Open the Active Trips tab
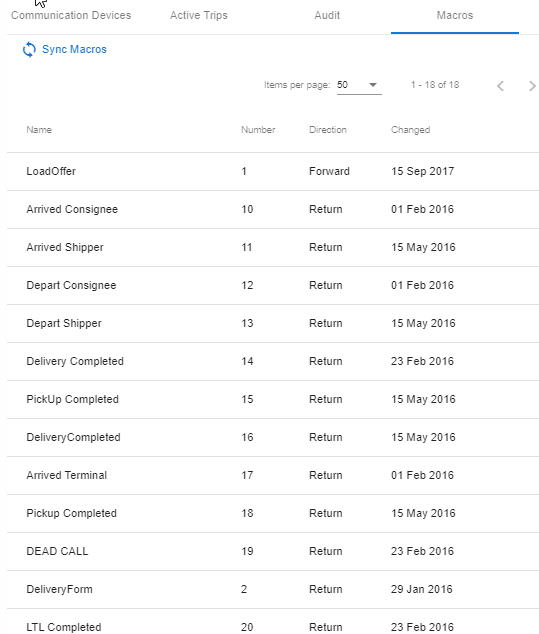 pyautogui.click(x=199, y=15)
